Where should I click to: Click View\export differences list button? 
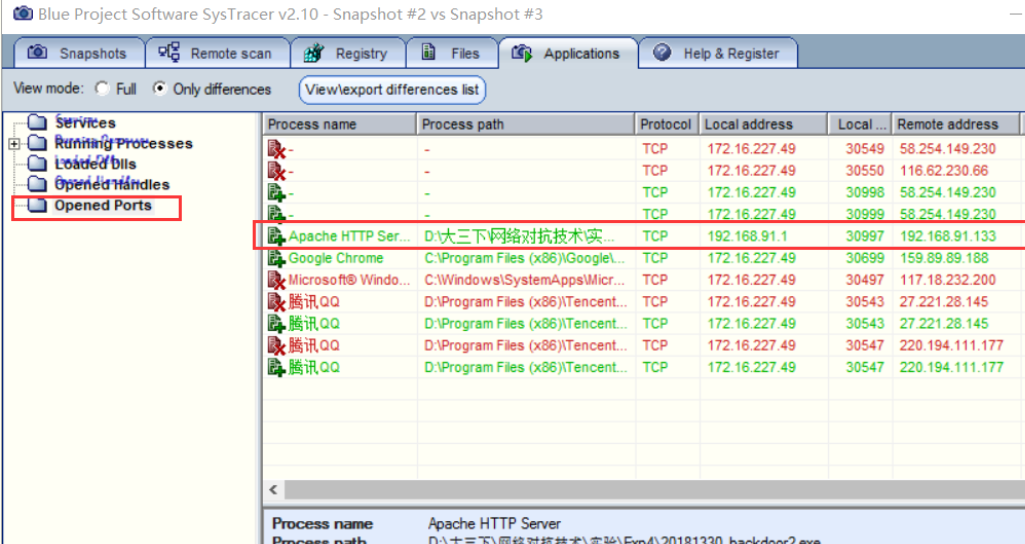pos(392,90)
